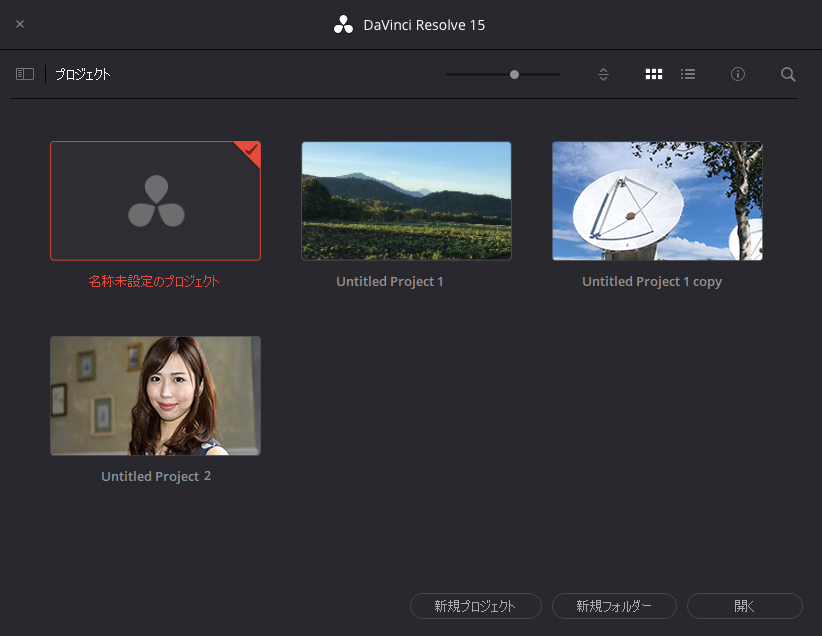Show the project info panel
Screen dimensions: 822x636
click(738, 74)
